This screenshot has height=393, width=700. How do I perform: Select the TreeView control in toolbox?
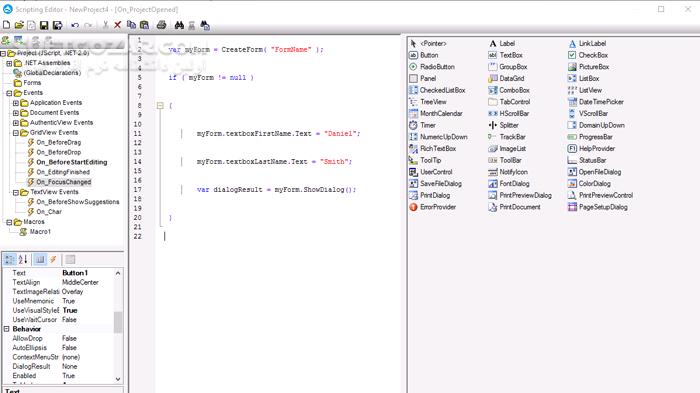point(428,102)
